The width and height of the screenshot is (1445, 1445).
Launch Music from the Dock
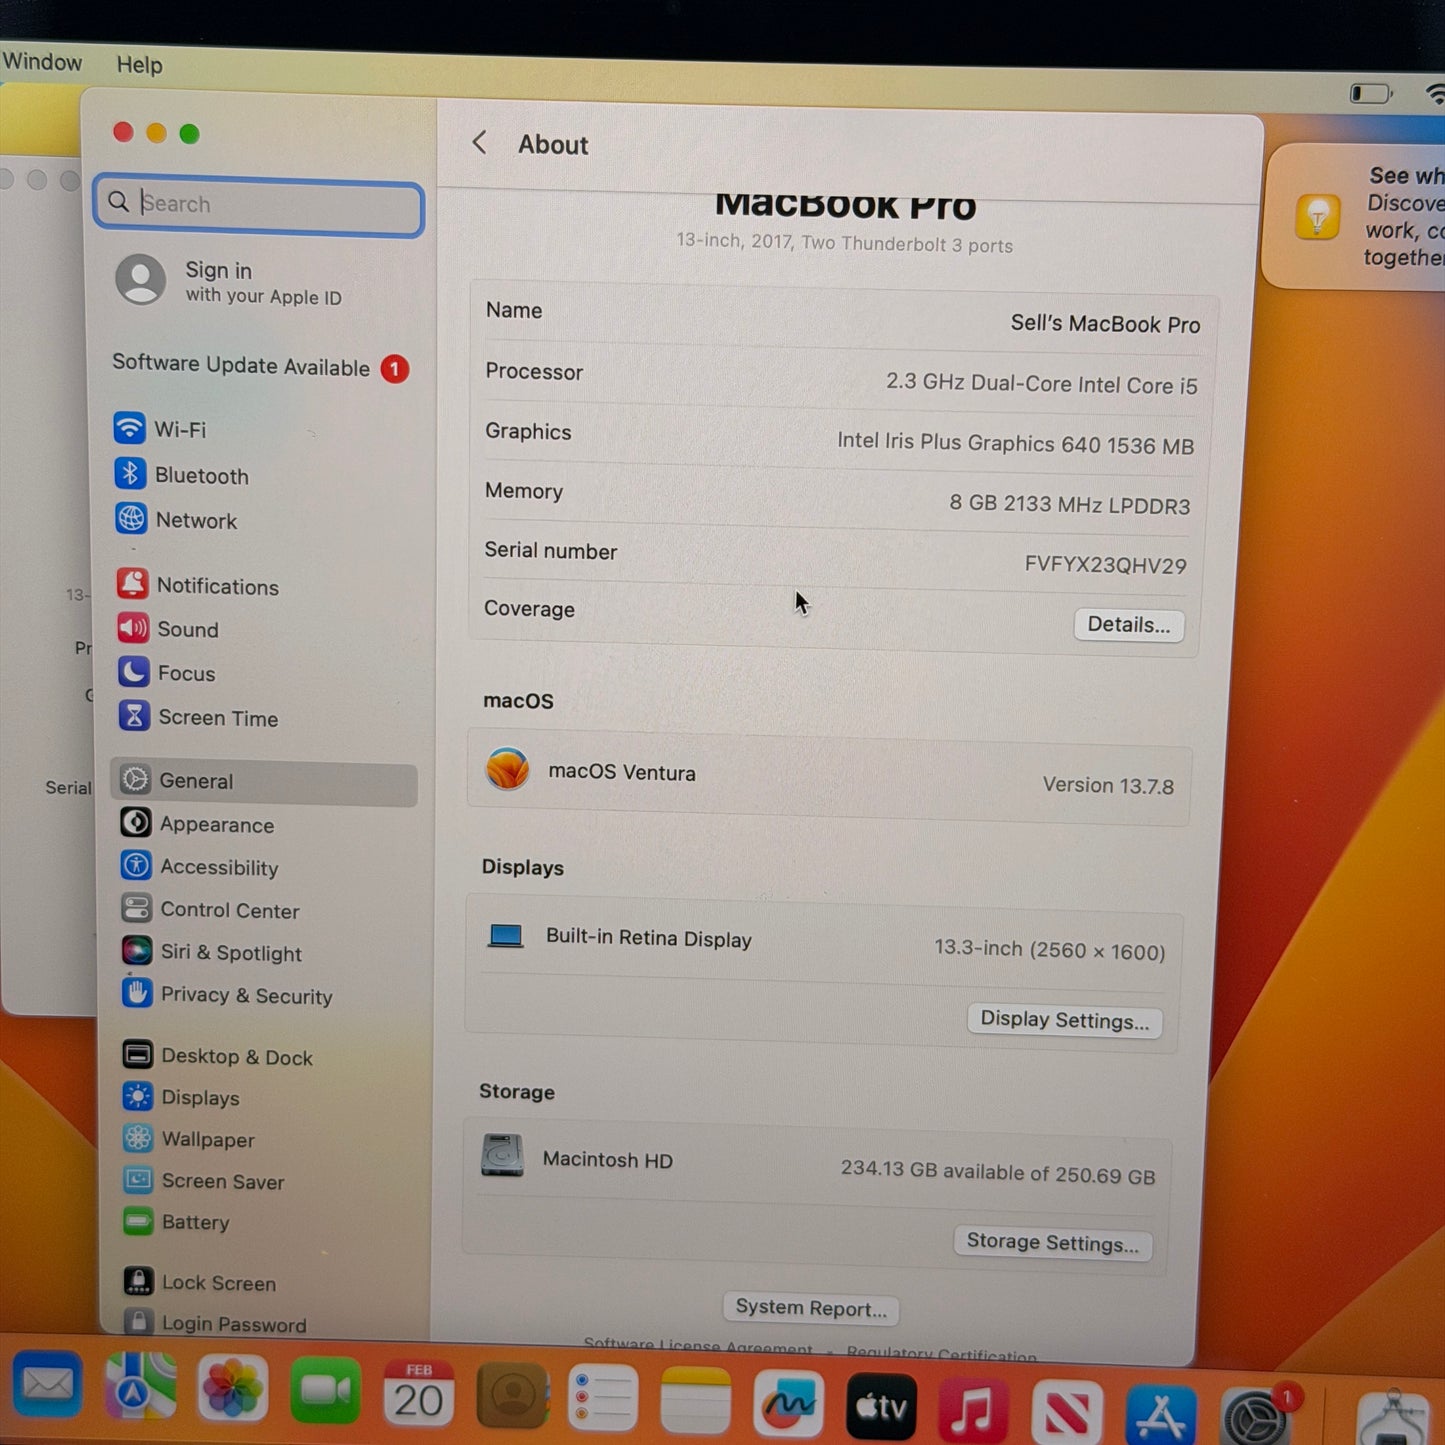(x=973, y=1410)
